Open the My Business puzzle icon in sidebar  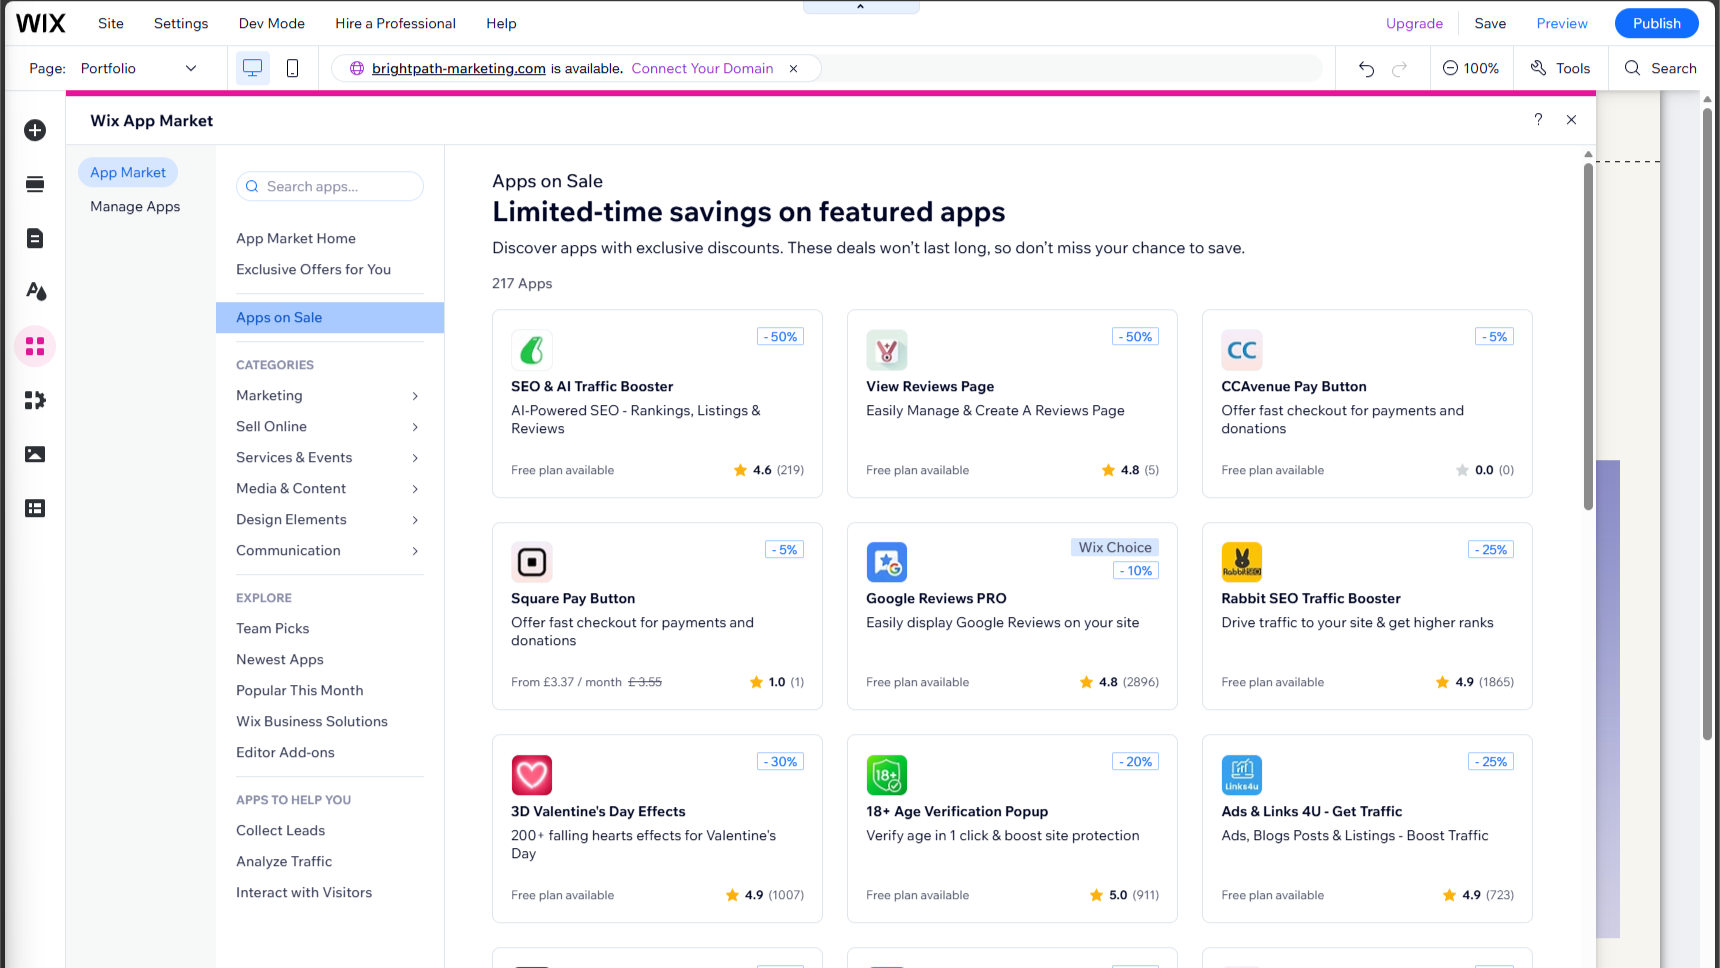(35, 400)
